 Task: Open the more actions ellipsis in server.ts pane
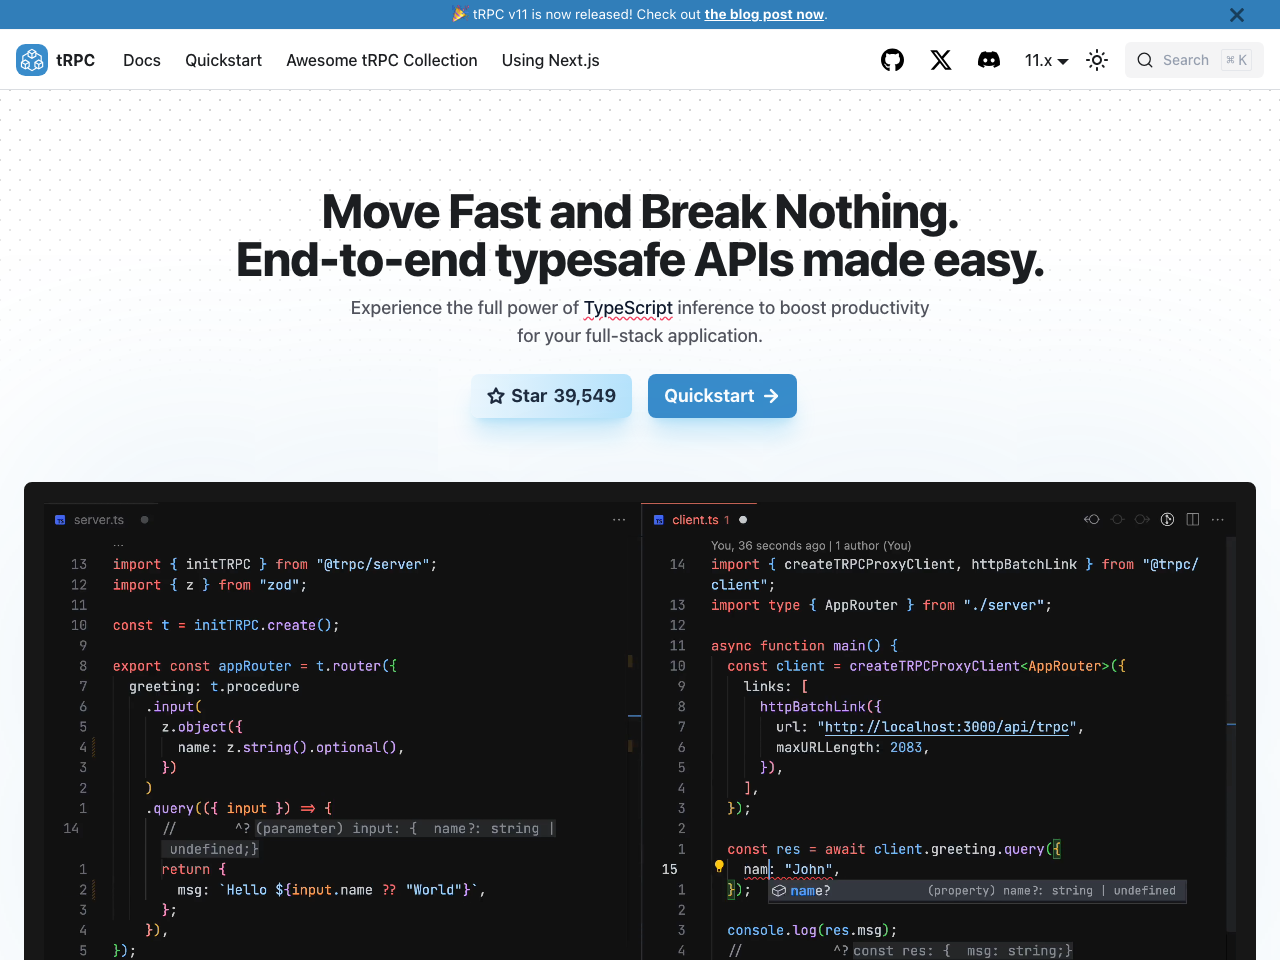point(619,519)
